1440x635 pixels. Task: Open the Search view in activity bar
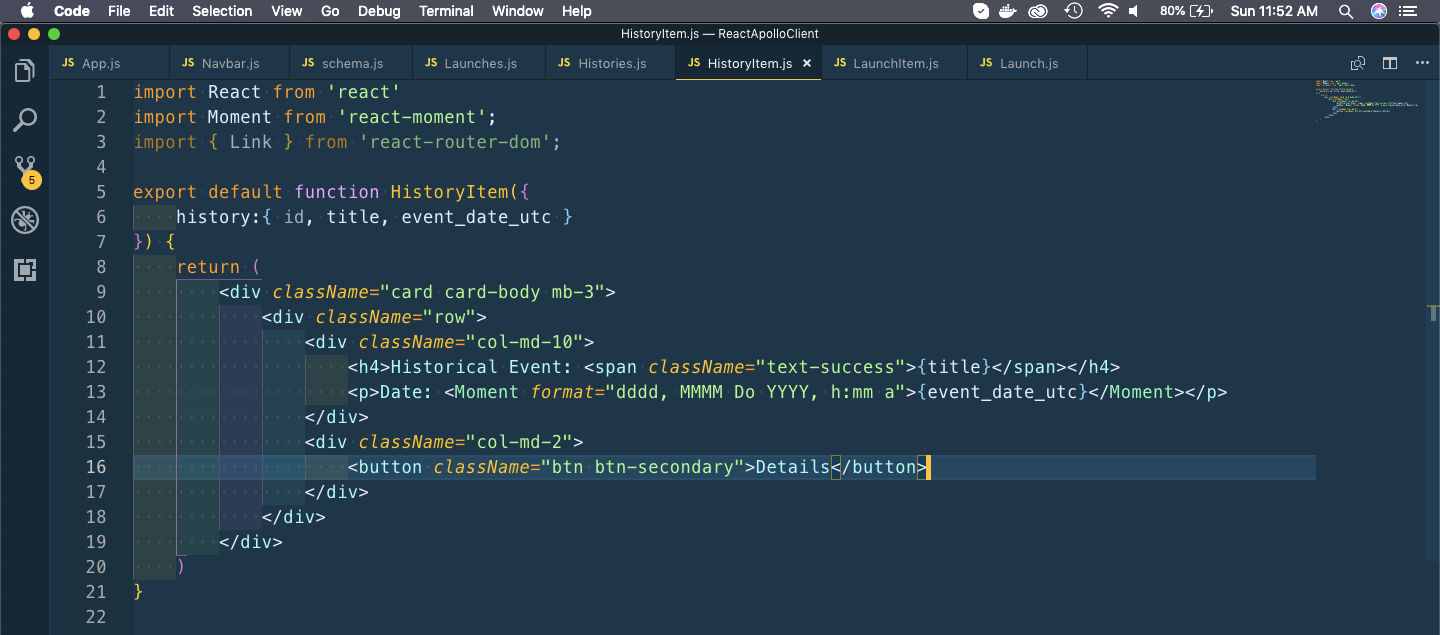(x=25, y=121)
